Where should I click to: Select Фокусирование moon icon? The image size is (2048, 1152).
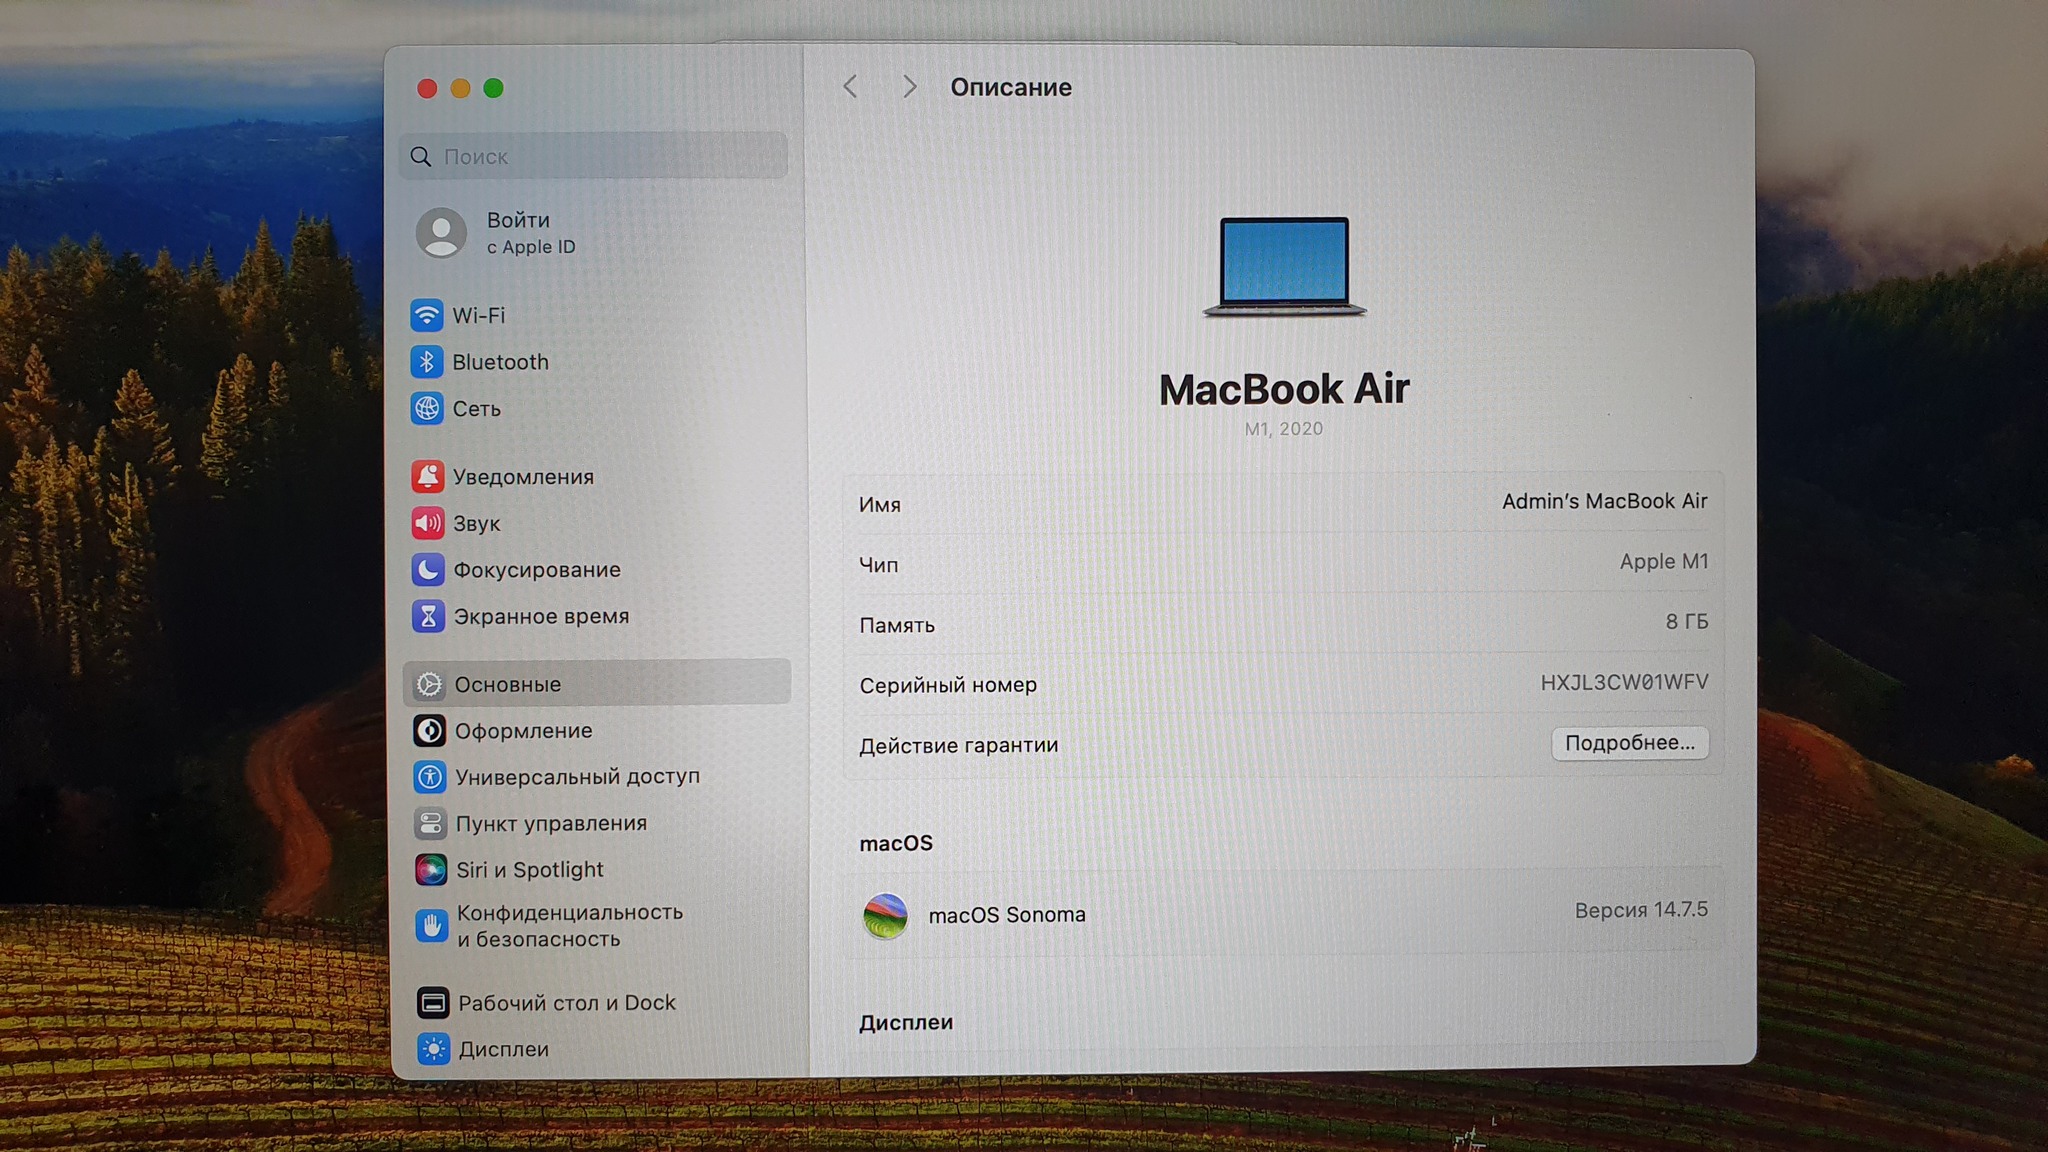click(x=428, y=570)
